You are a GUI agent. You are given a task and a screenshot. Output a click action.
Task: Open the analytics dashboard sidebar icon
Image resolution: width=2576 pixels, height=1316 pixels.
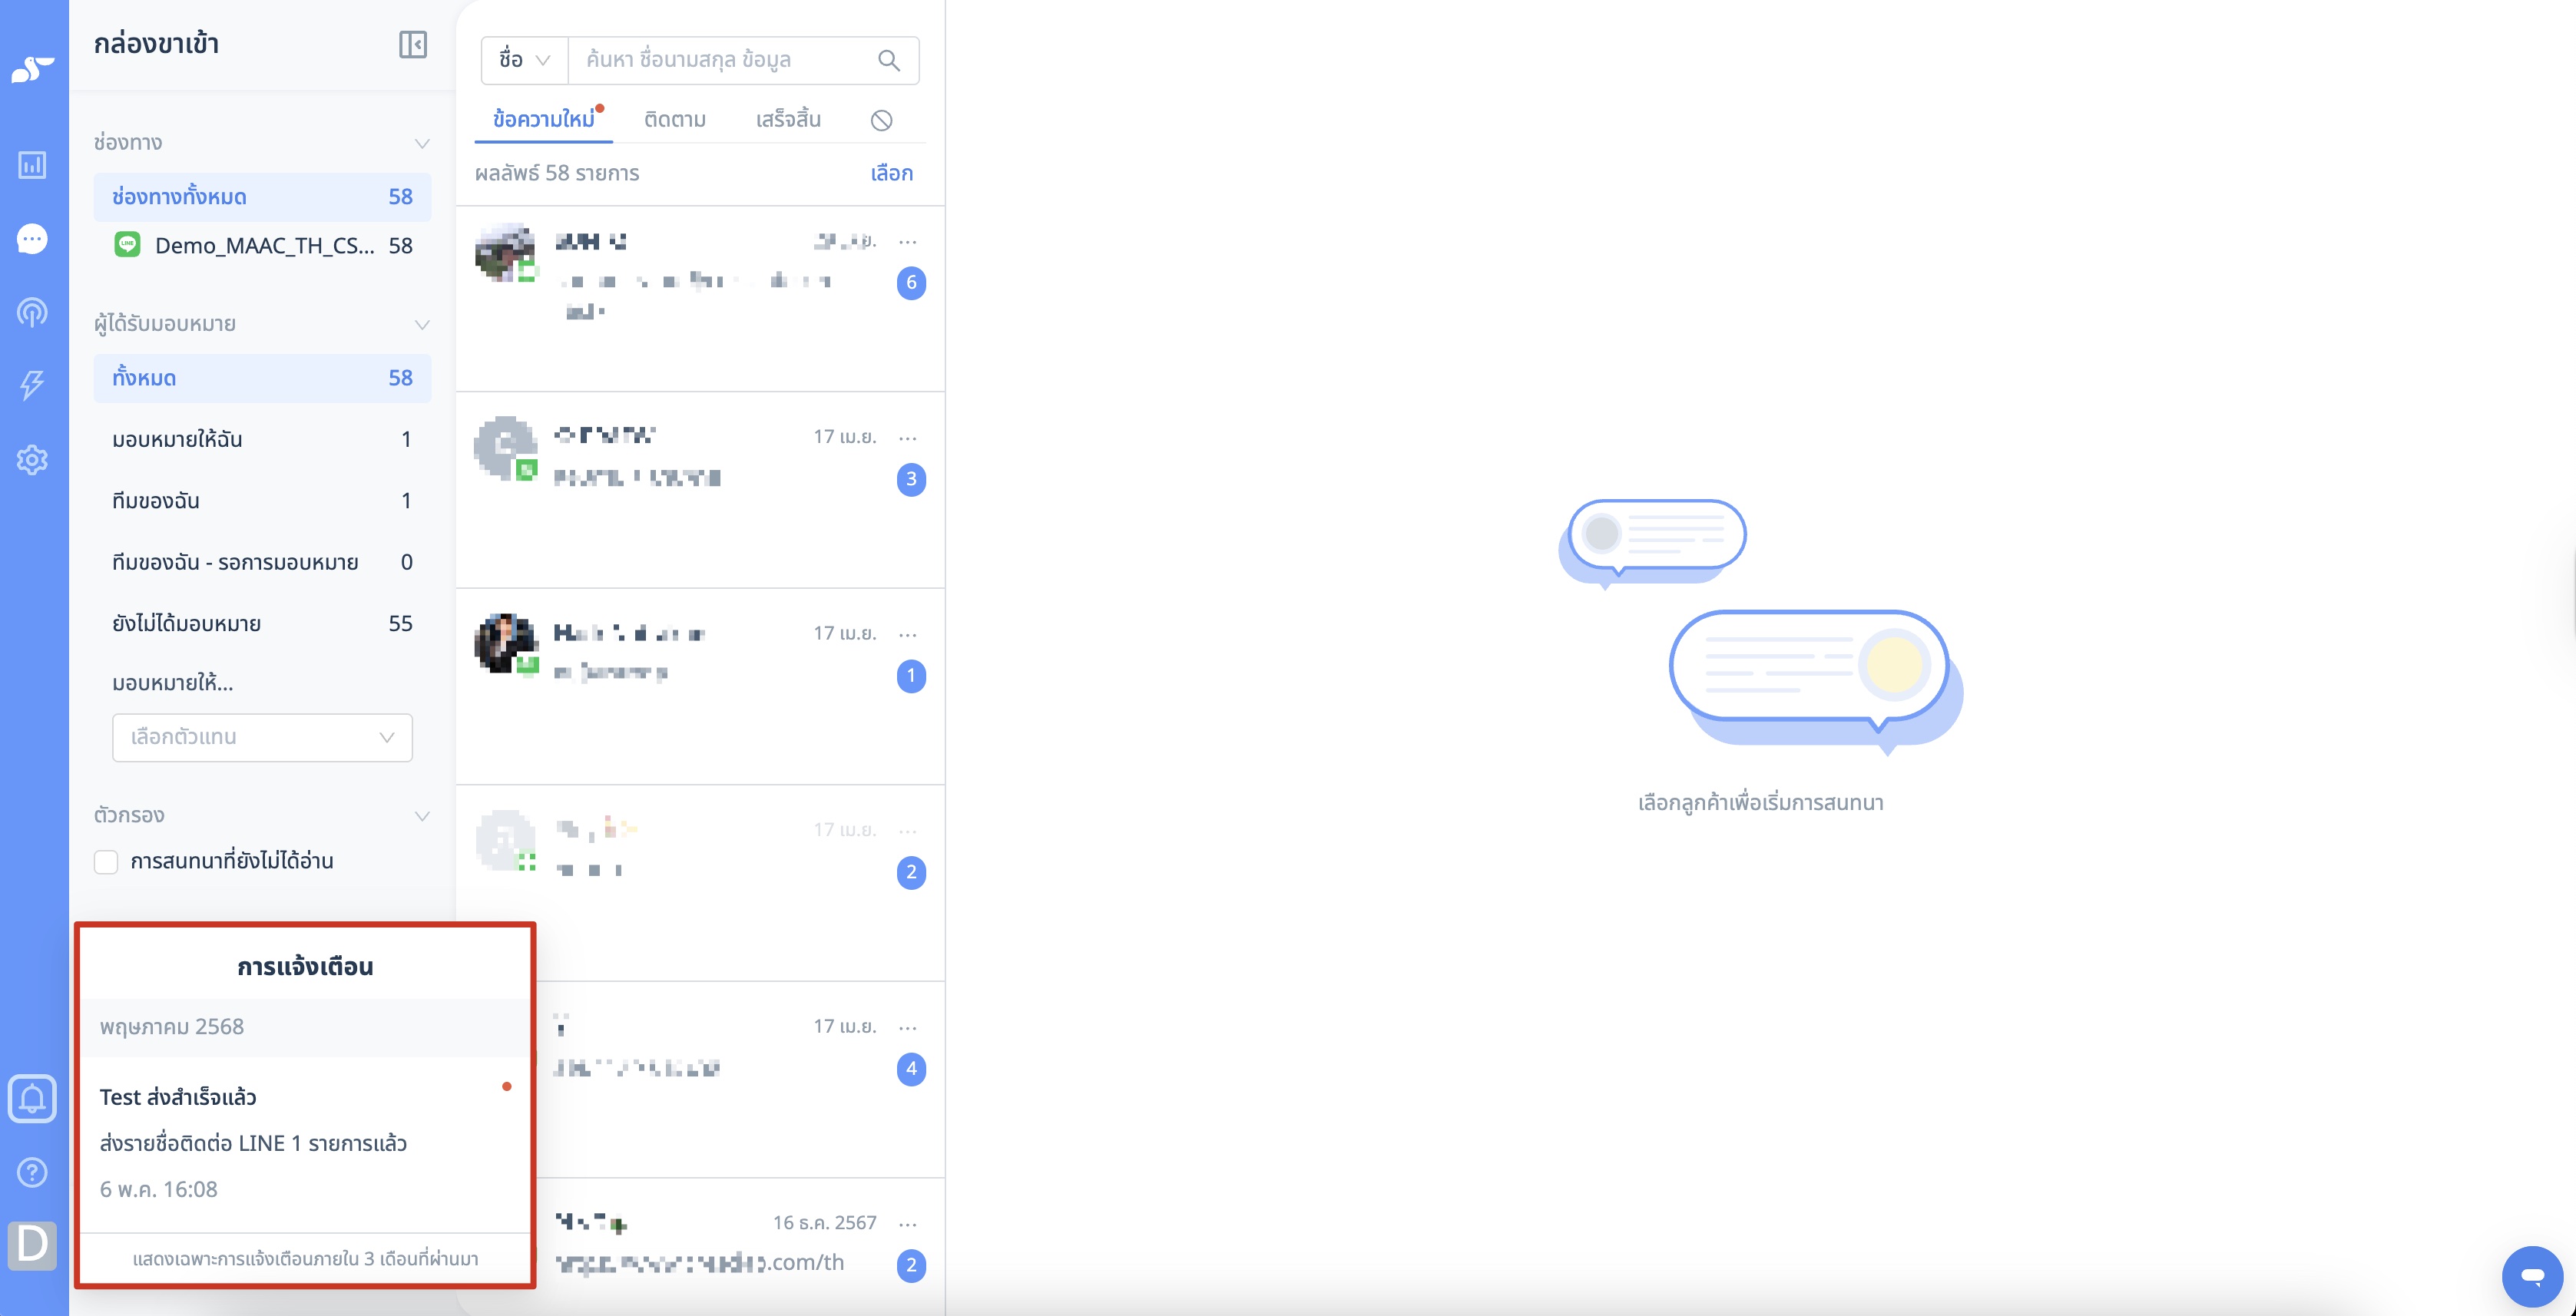pos(32,164)
